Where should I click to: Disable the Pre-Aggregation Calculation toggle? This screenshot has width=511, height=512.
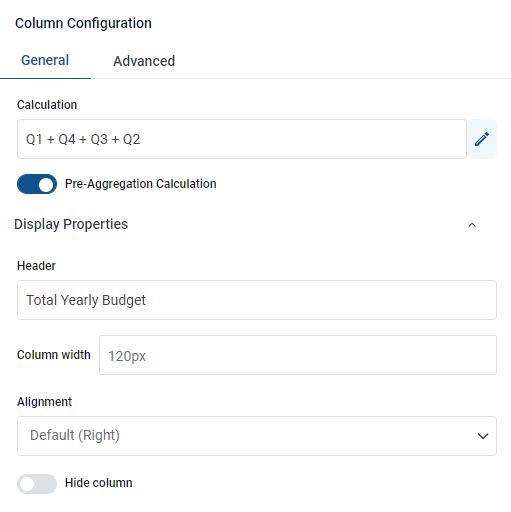click(37, 184)
